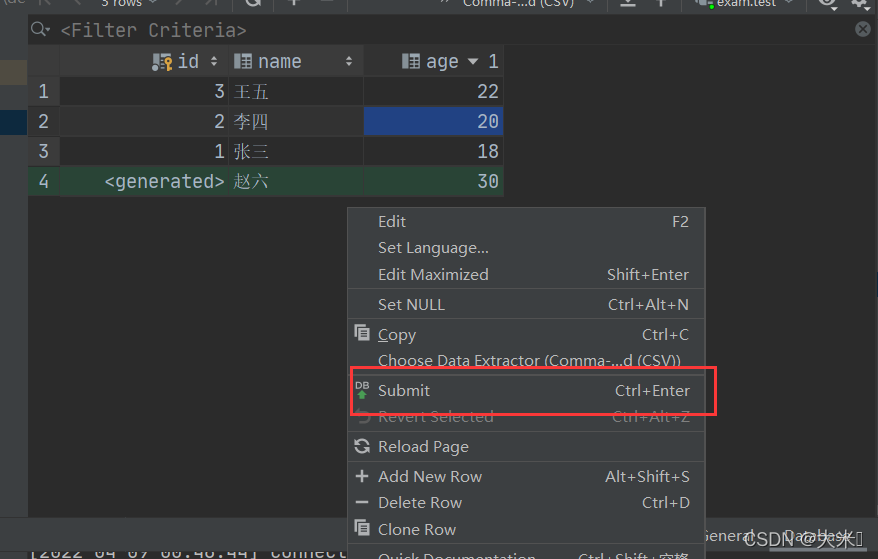Toggle sorting arrows on the id column

pos(214,61)
